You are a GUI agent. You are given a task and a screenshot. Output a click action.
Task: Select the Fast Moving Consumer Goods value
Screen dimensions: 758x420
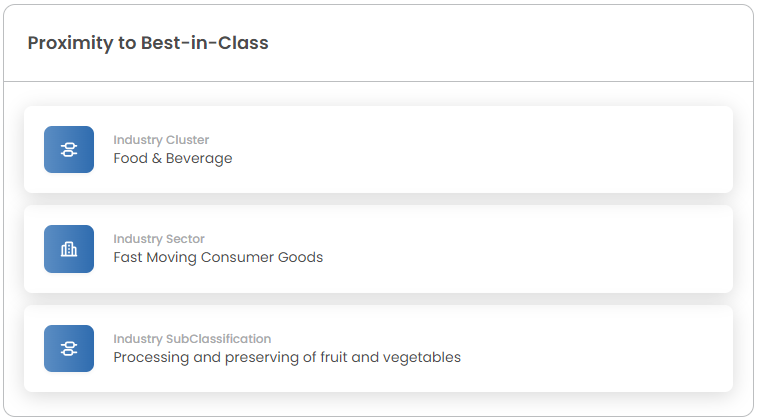coord(218,257)
